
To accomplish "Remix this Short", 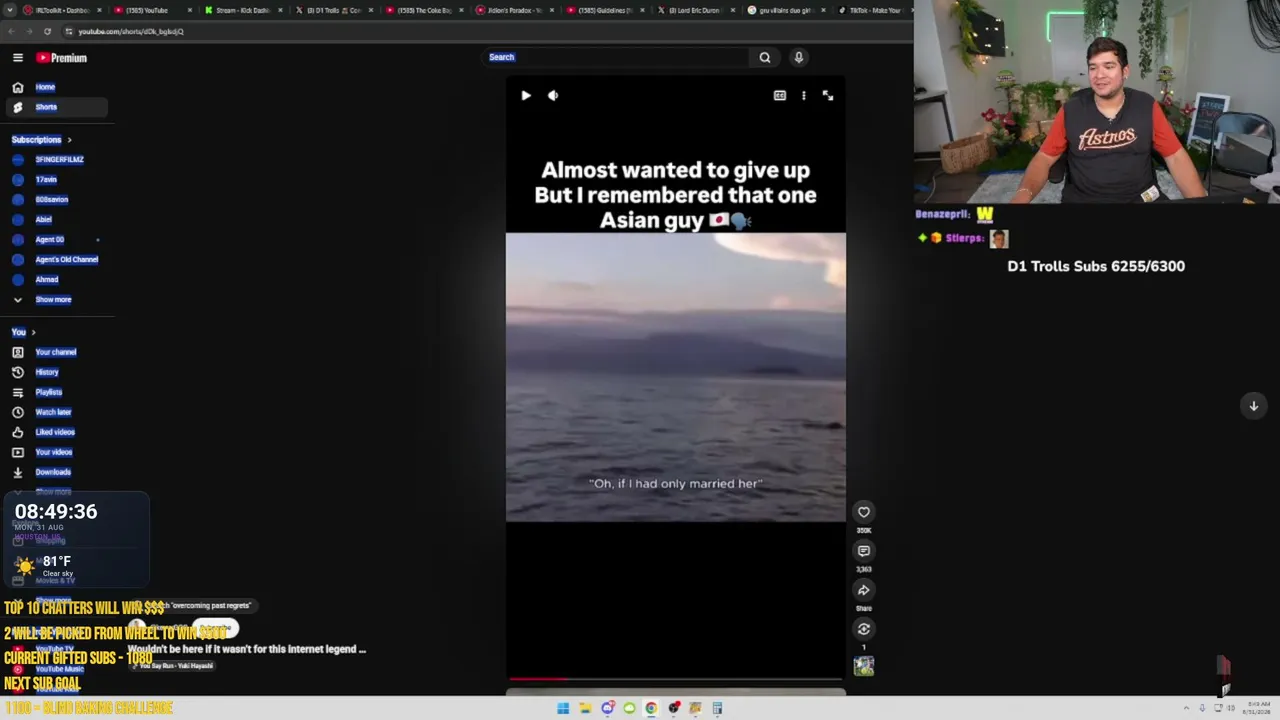I will (x=864, y=629).
